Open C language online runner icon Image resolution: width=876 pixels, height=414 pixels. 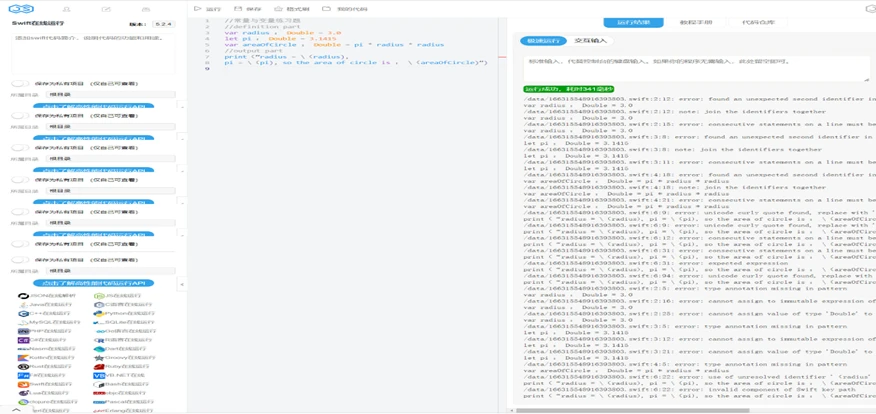99,304
